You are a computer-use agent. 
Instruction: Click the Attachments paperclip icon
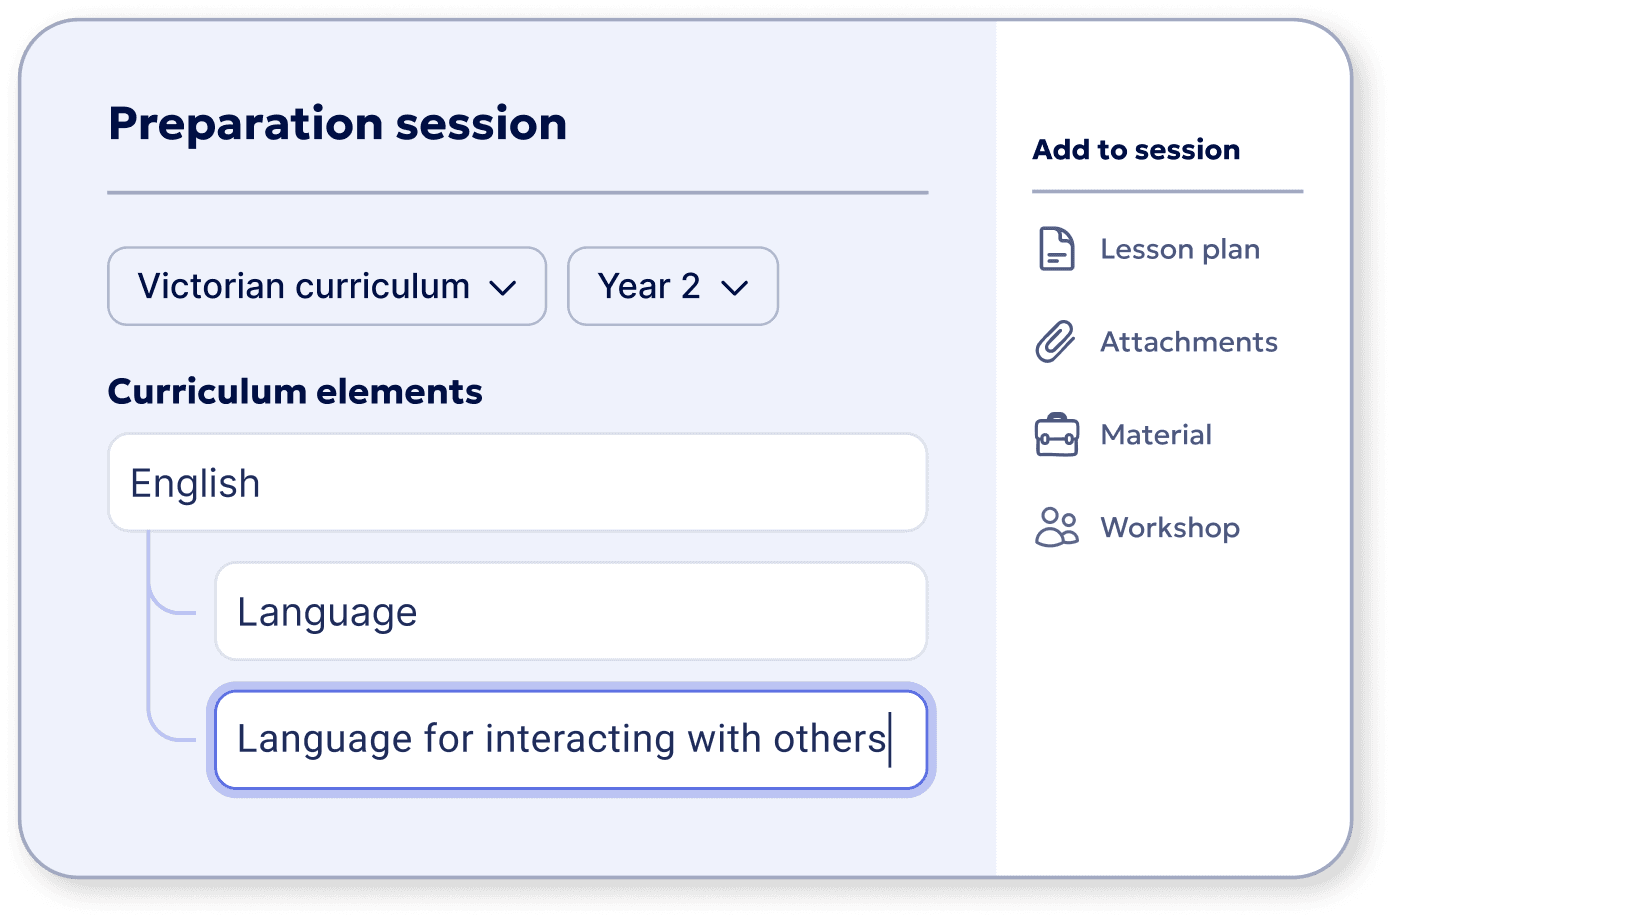click(1055, 342)
